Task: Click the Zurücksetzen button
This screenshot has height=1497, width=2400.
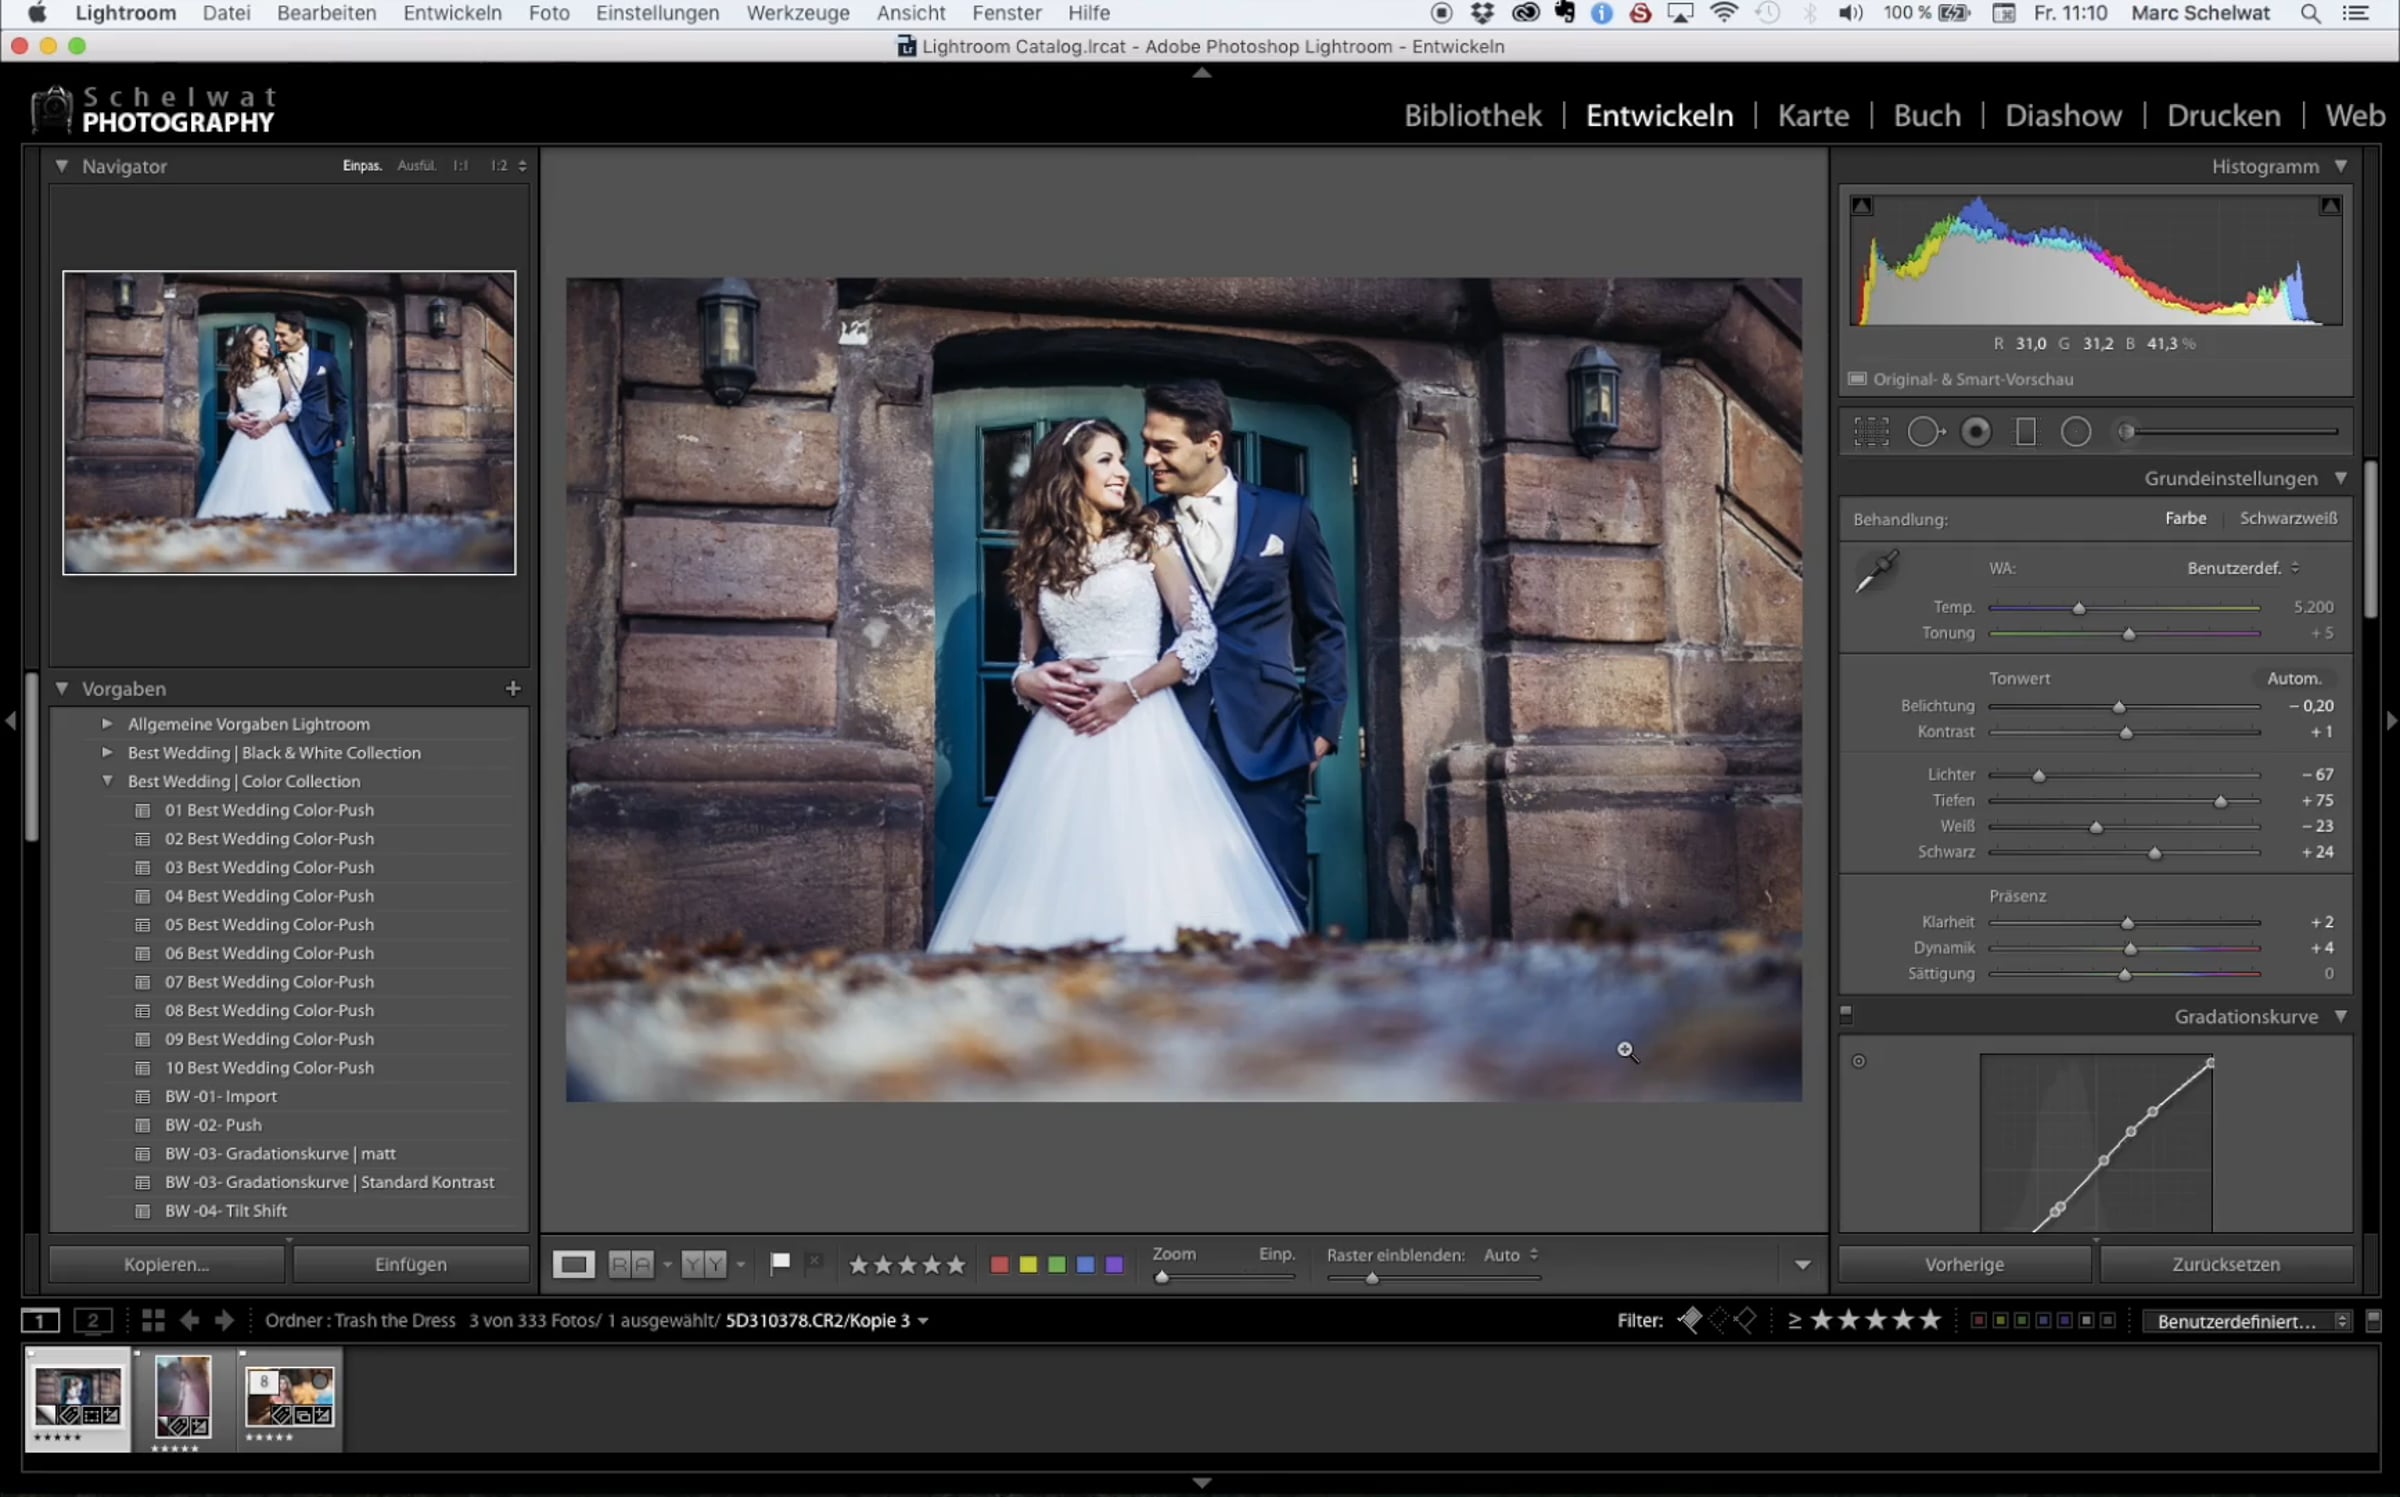Action: tap(2225, 1264)
